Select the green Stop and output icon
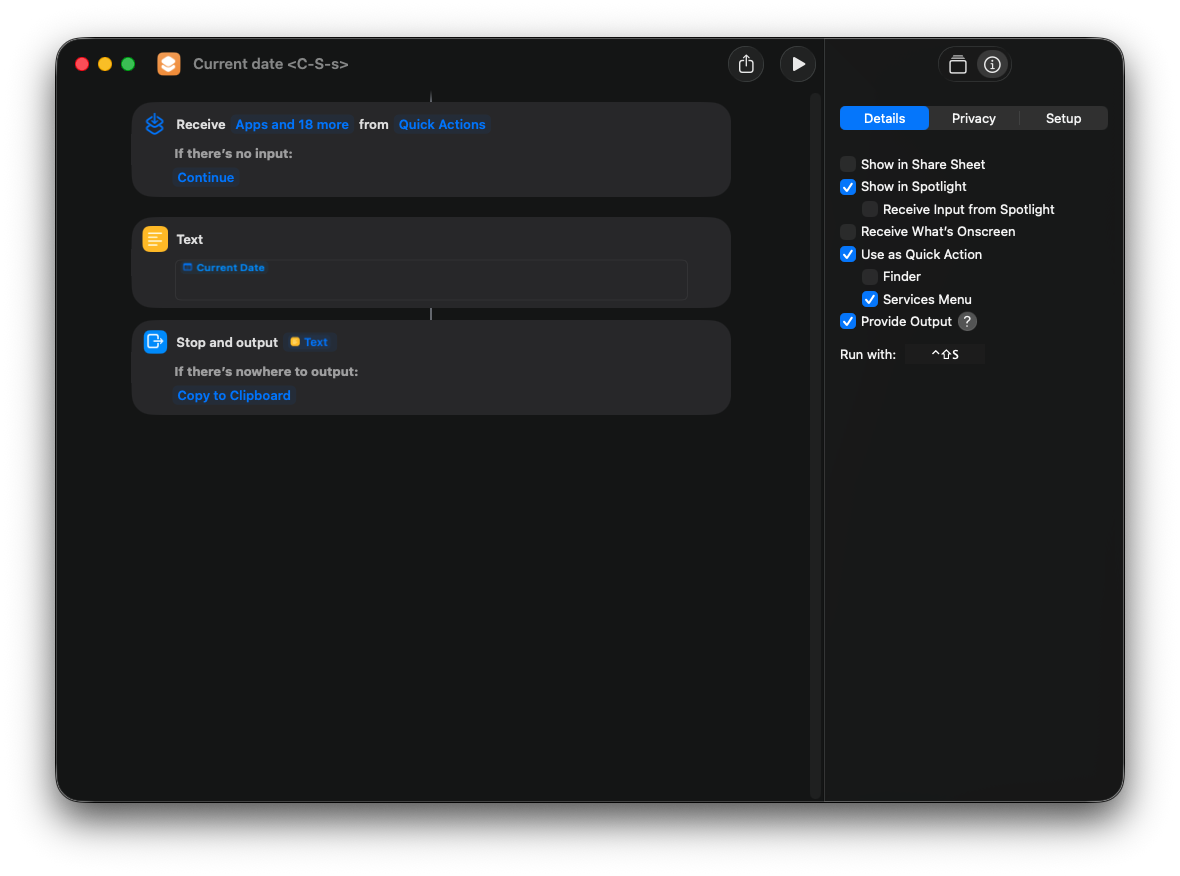 [155, 341]
